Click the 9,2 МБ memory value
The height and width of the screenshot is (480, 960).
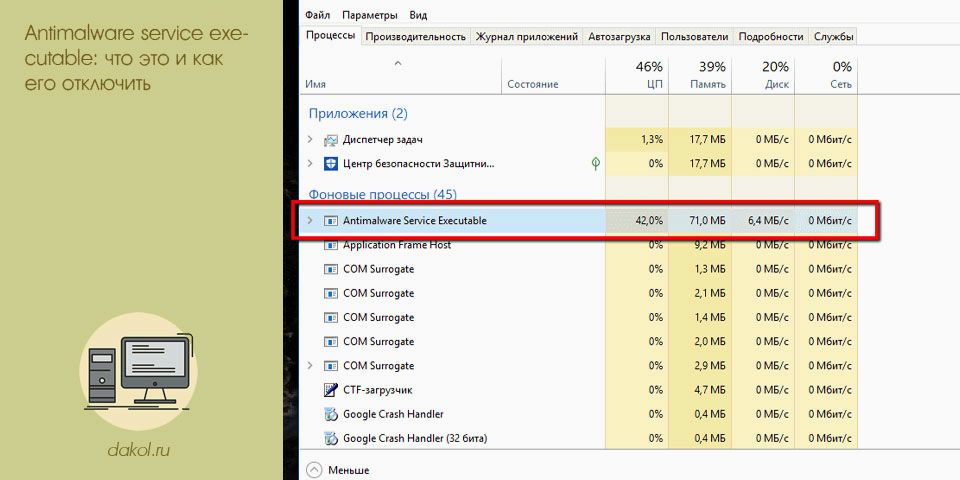708,245
